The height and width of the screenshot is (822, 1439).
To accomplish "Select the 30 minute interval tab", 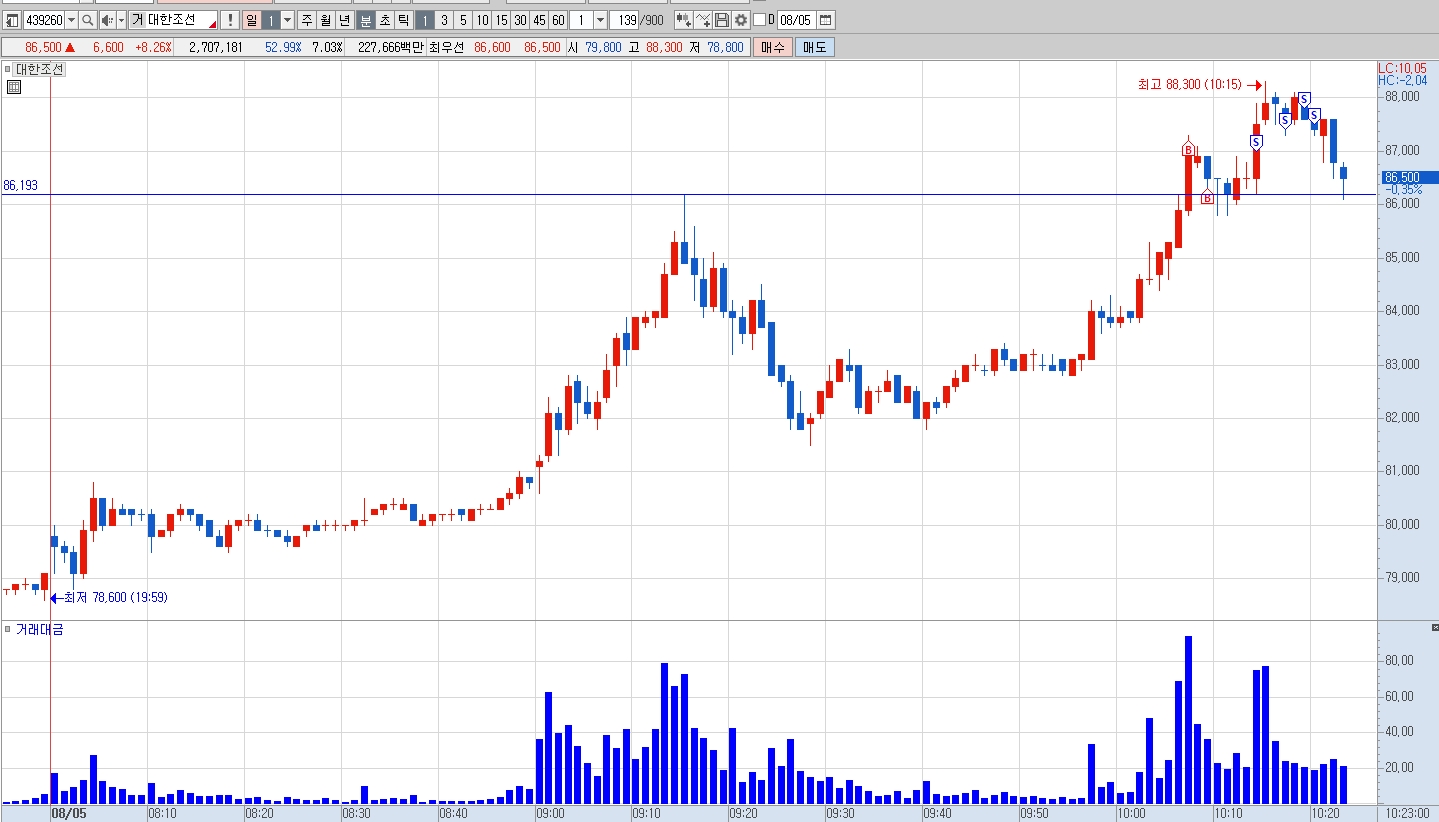I will [x=520, y=20].
